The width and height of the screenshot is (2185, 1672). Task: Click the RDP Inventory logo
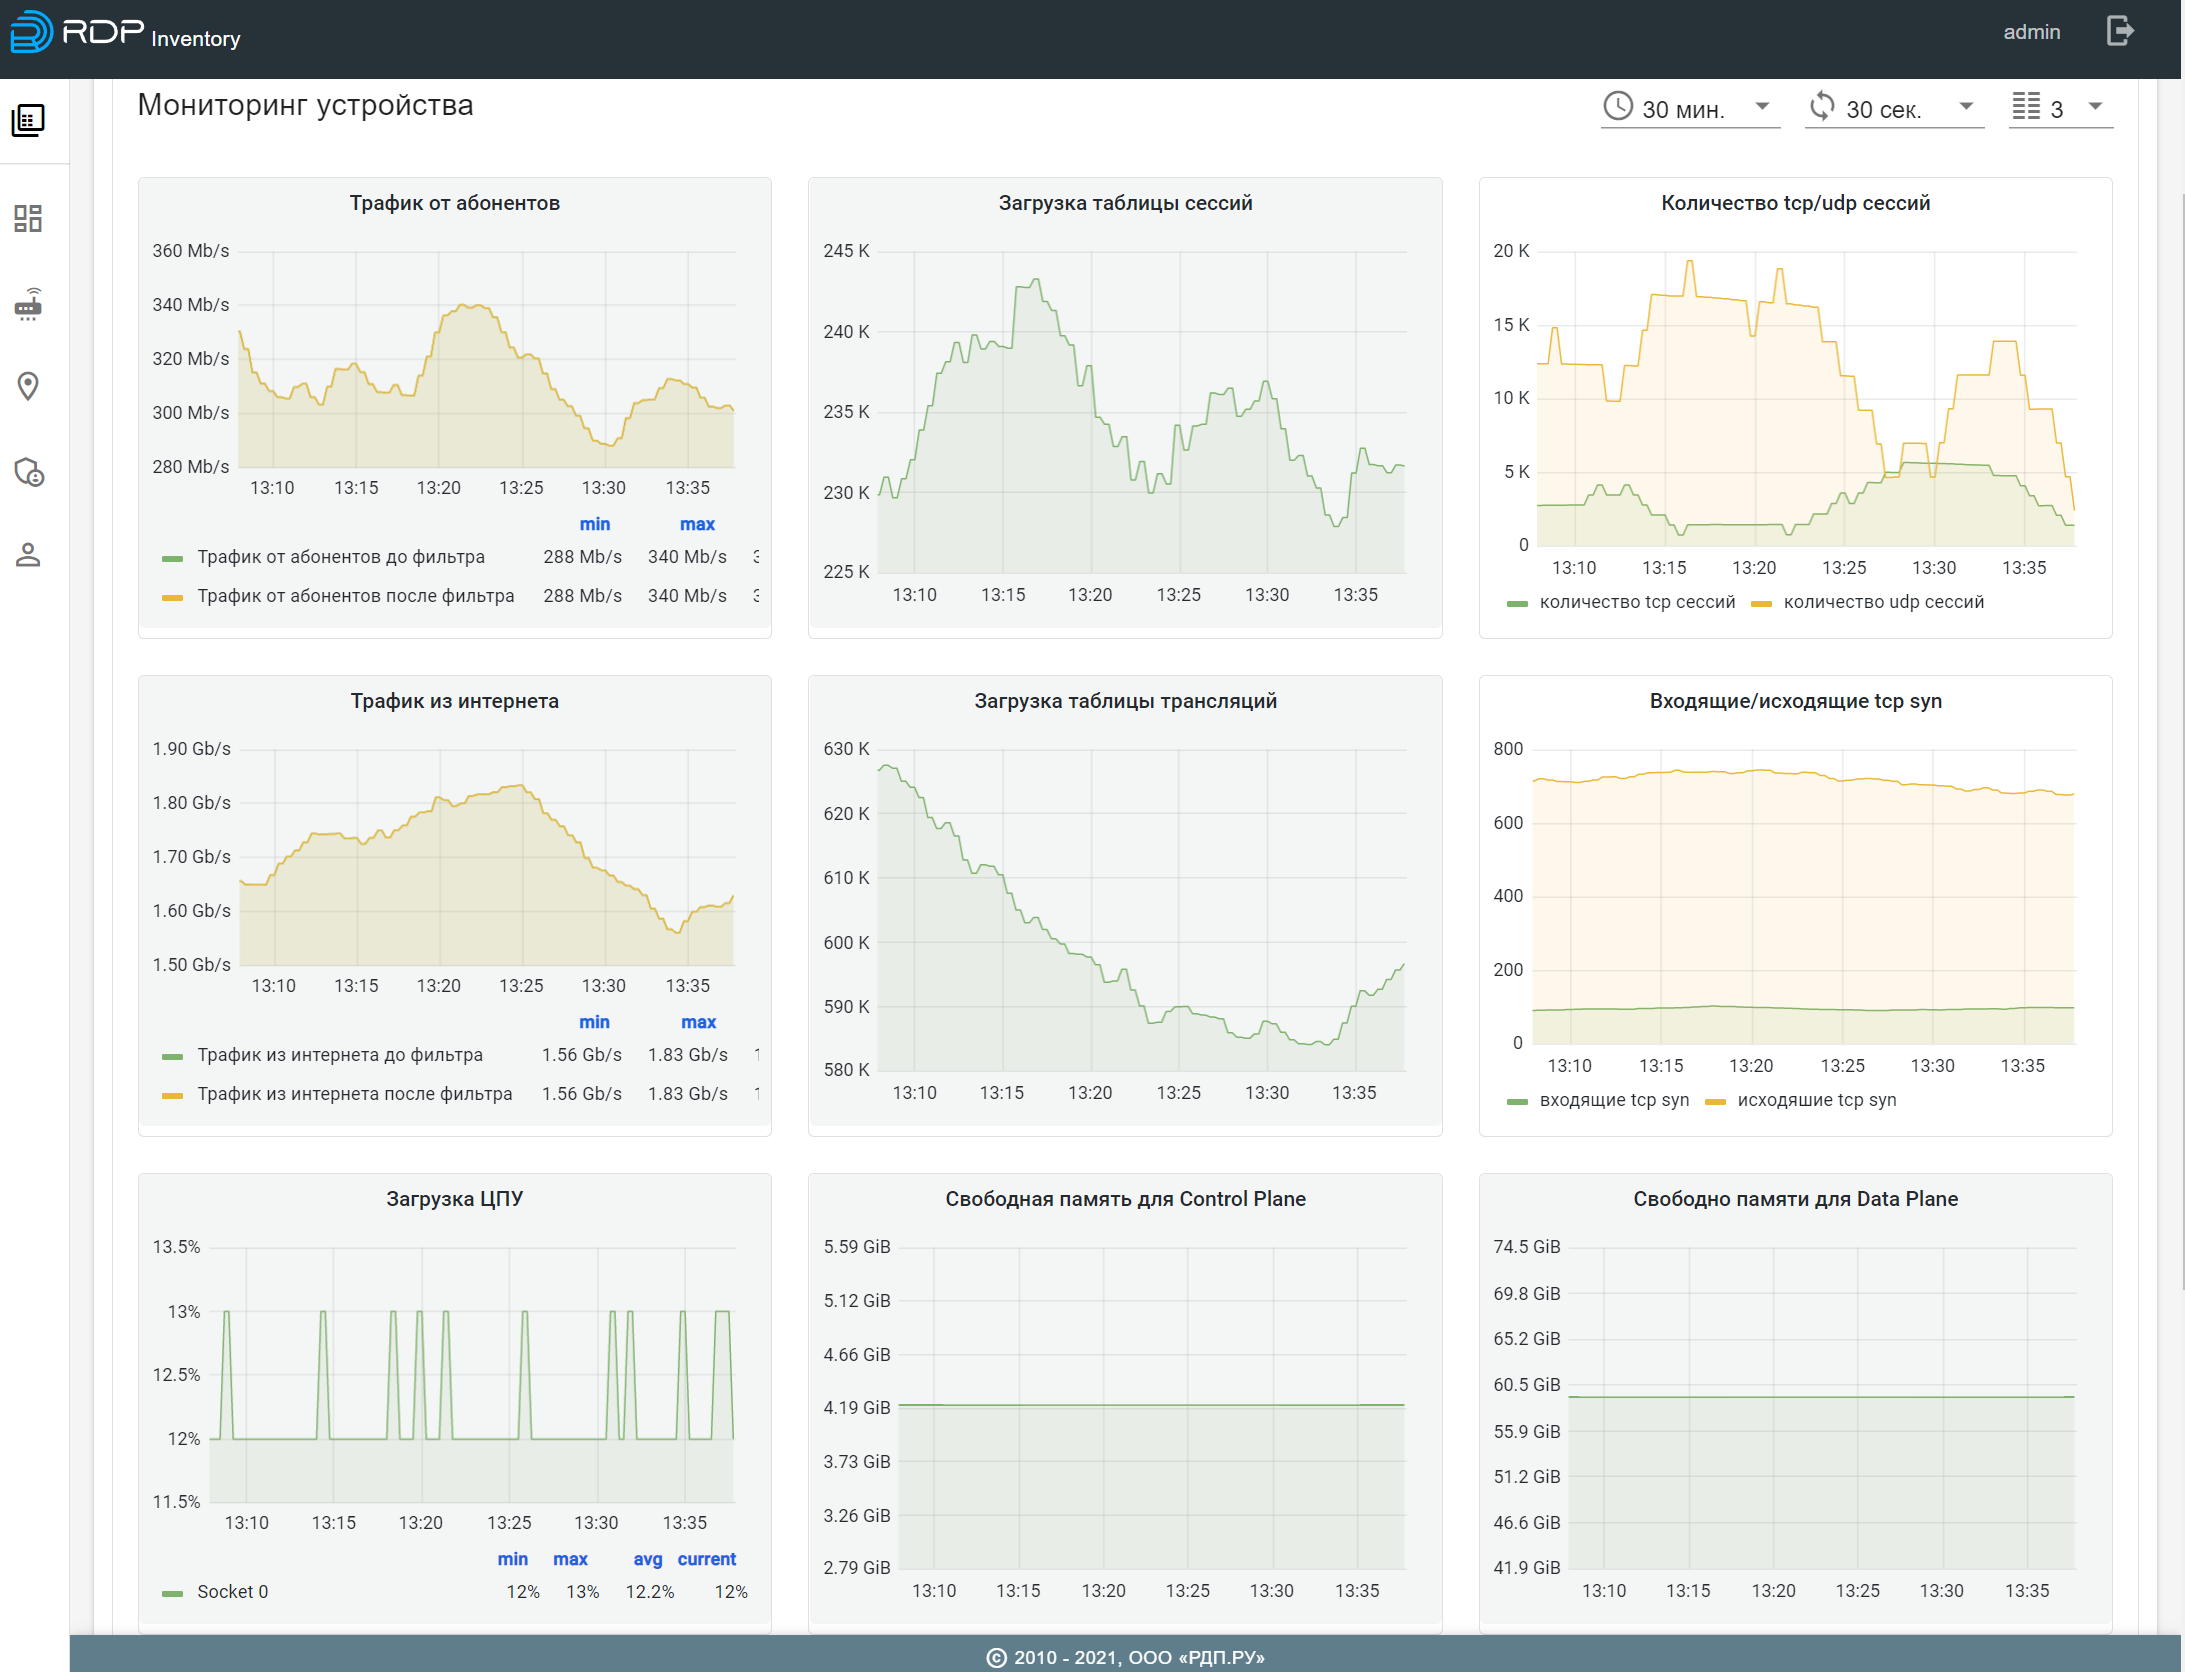coord(126,32)
